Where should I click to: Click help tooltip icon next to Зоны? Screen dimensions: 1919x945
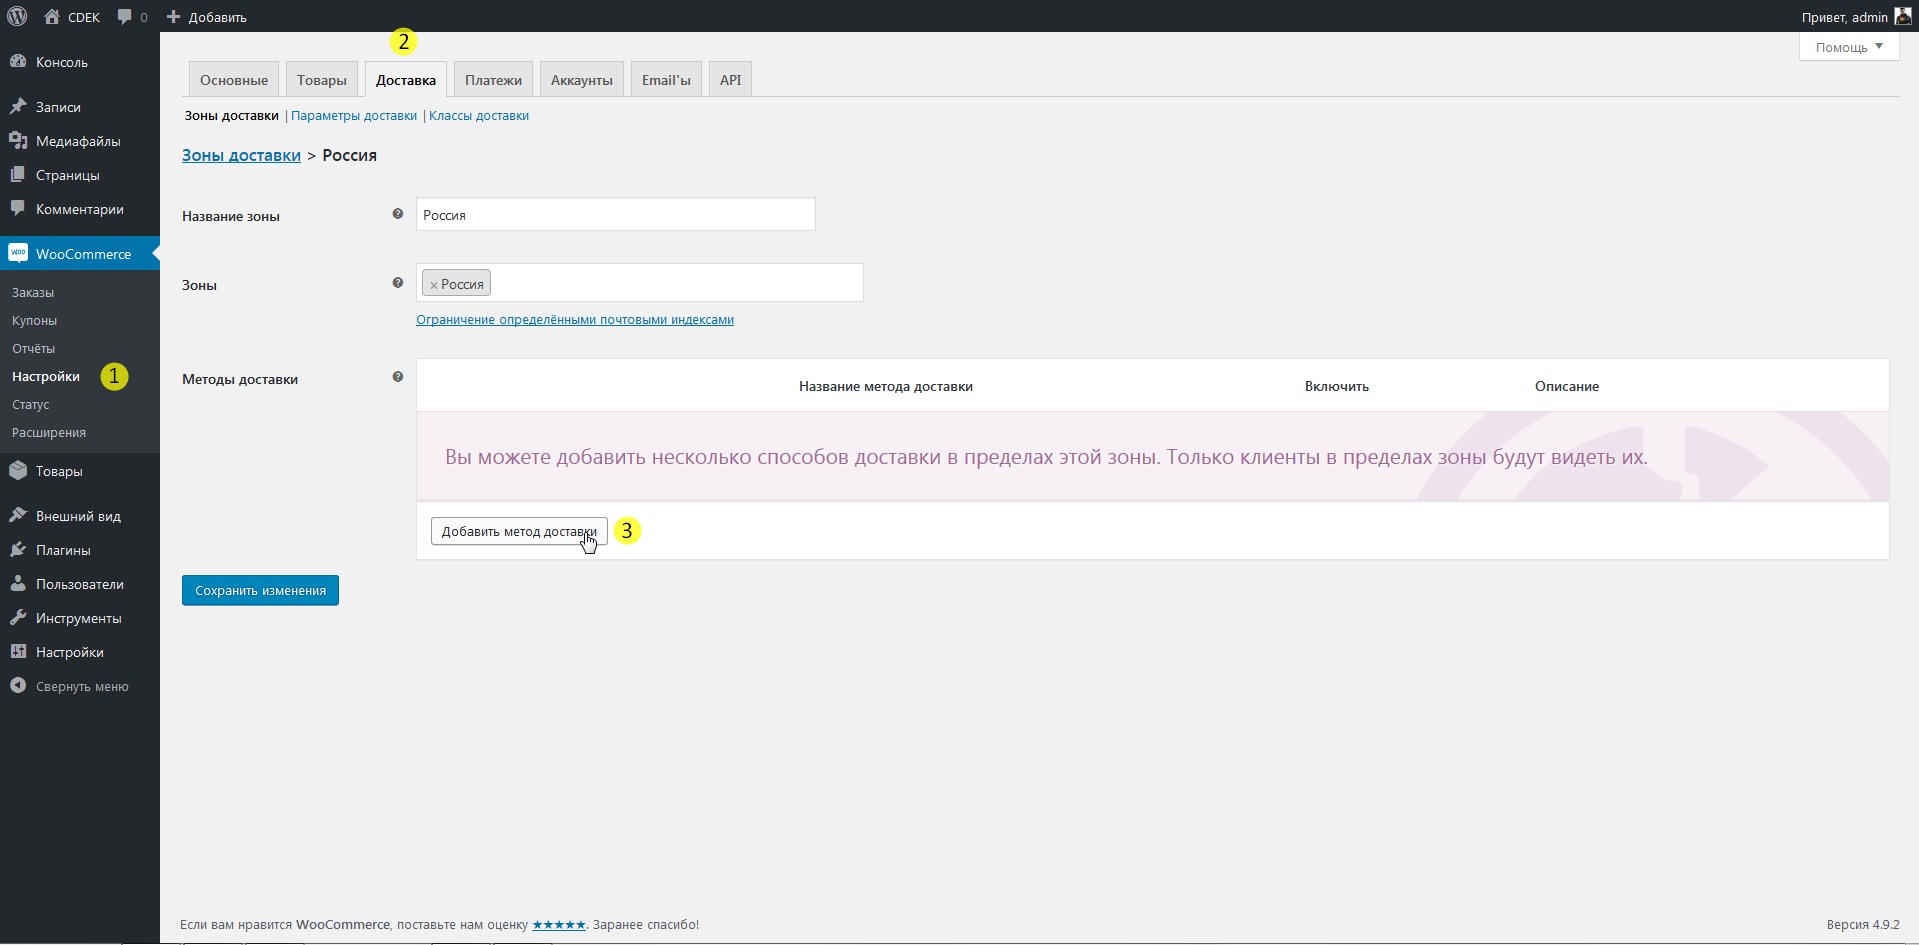397,283
